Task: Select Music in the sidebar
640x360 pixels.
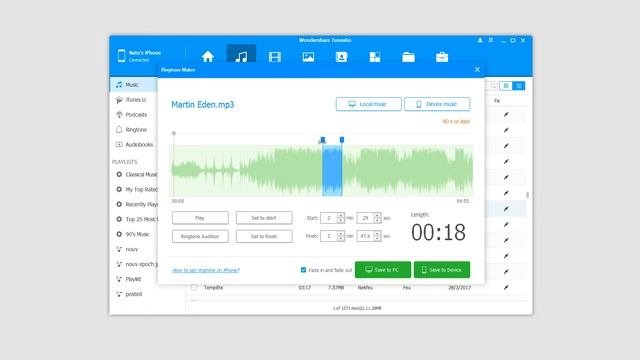Action: (x=133, y=84)
